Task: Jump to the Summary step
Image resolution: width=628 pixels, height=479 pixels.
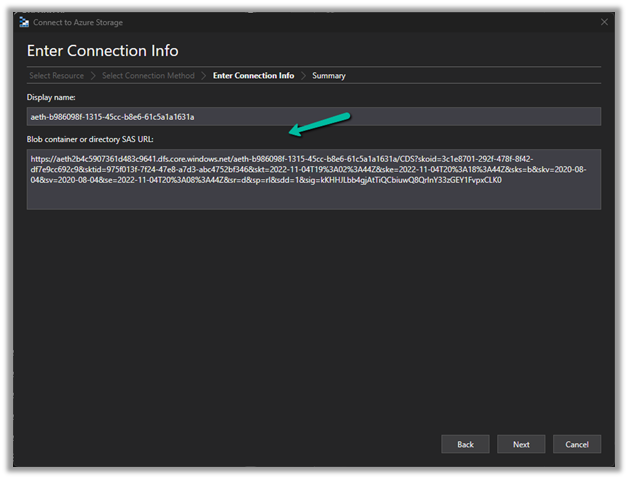Action: (x=329, y=75)
